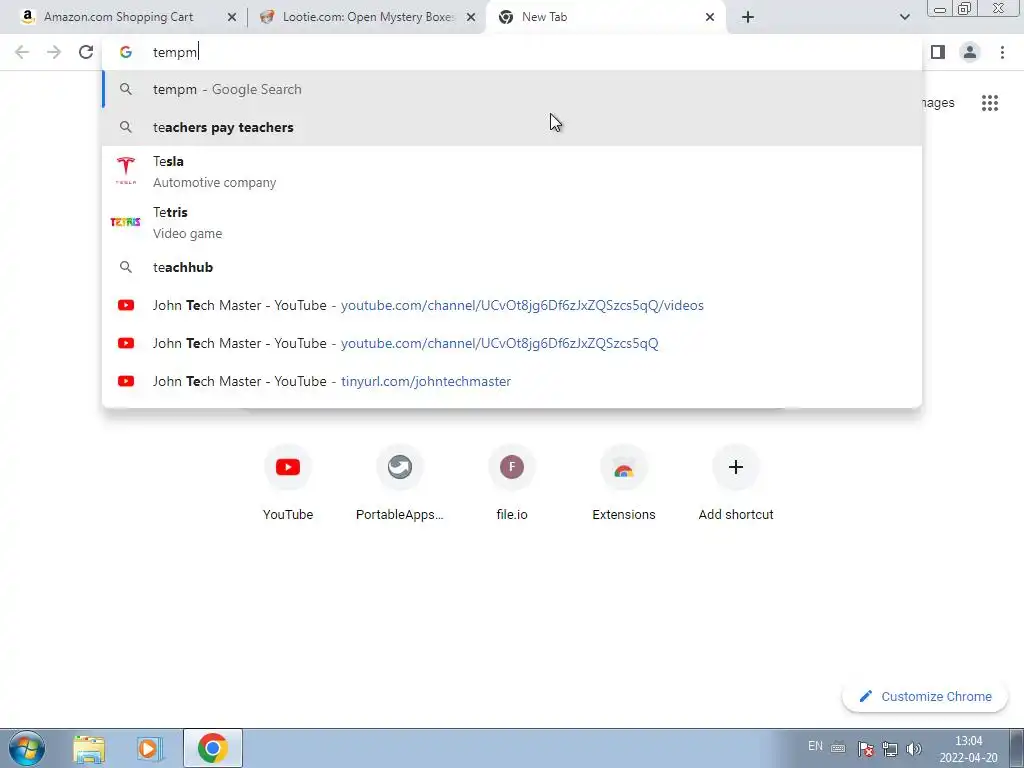
Task: Open the Action Center flag icon
Action: point(865,749)
